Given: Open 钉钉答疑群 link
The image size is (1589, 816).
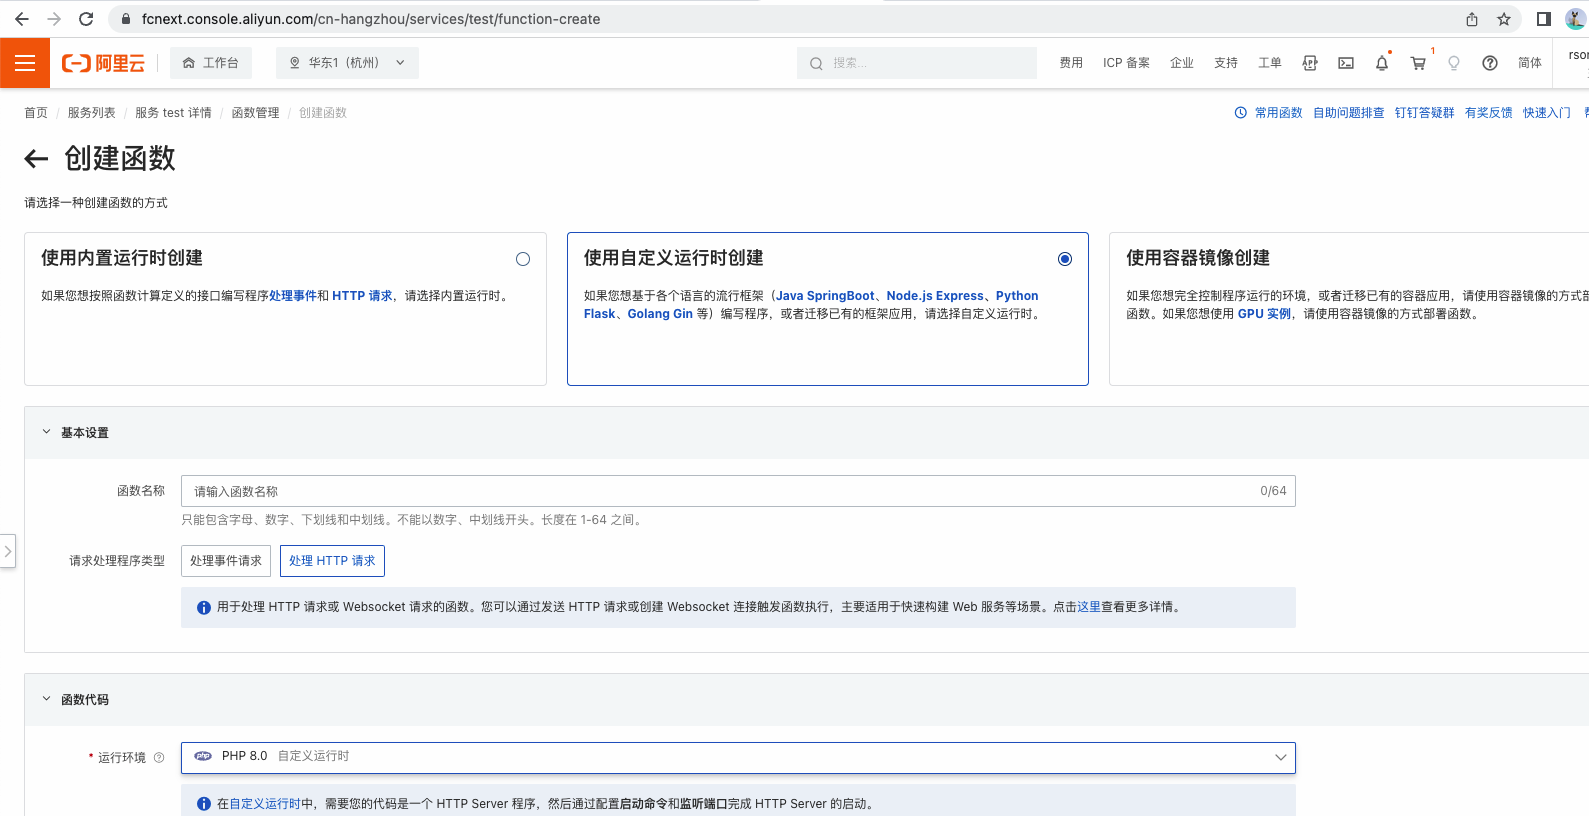Looking at the screenshot, I should pos(1424,113).
